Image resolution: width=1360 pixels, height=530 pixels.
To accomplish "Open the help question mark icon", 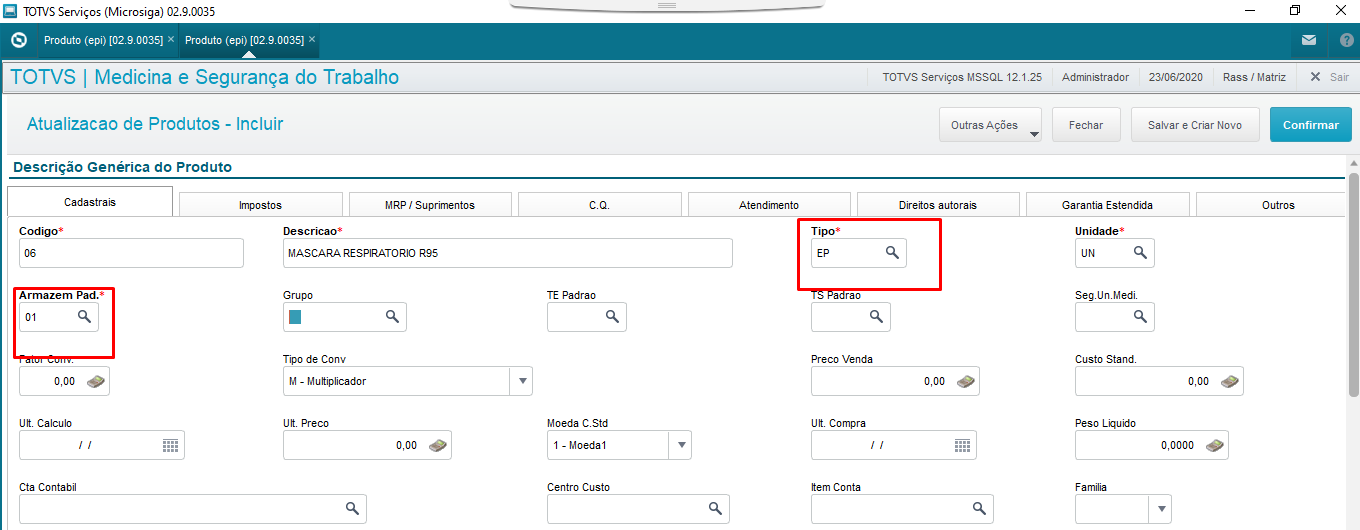I will point(1346,40).
